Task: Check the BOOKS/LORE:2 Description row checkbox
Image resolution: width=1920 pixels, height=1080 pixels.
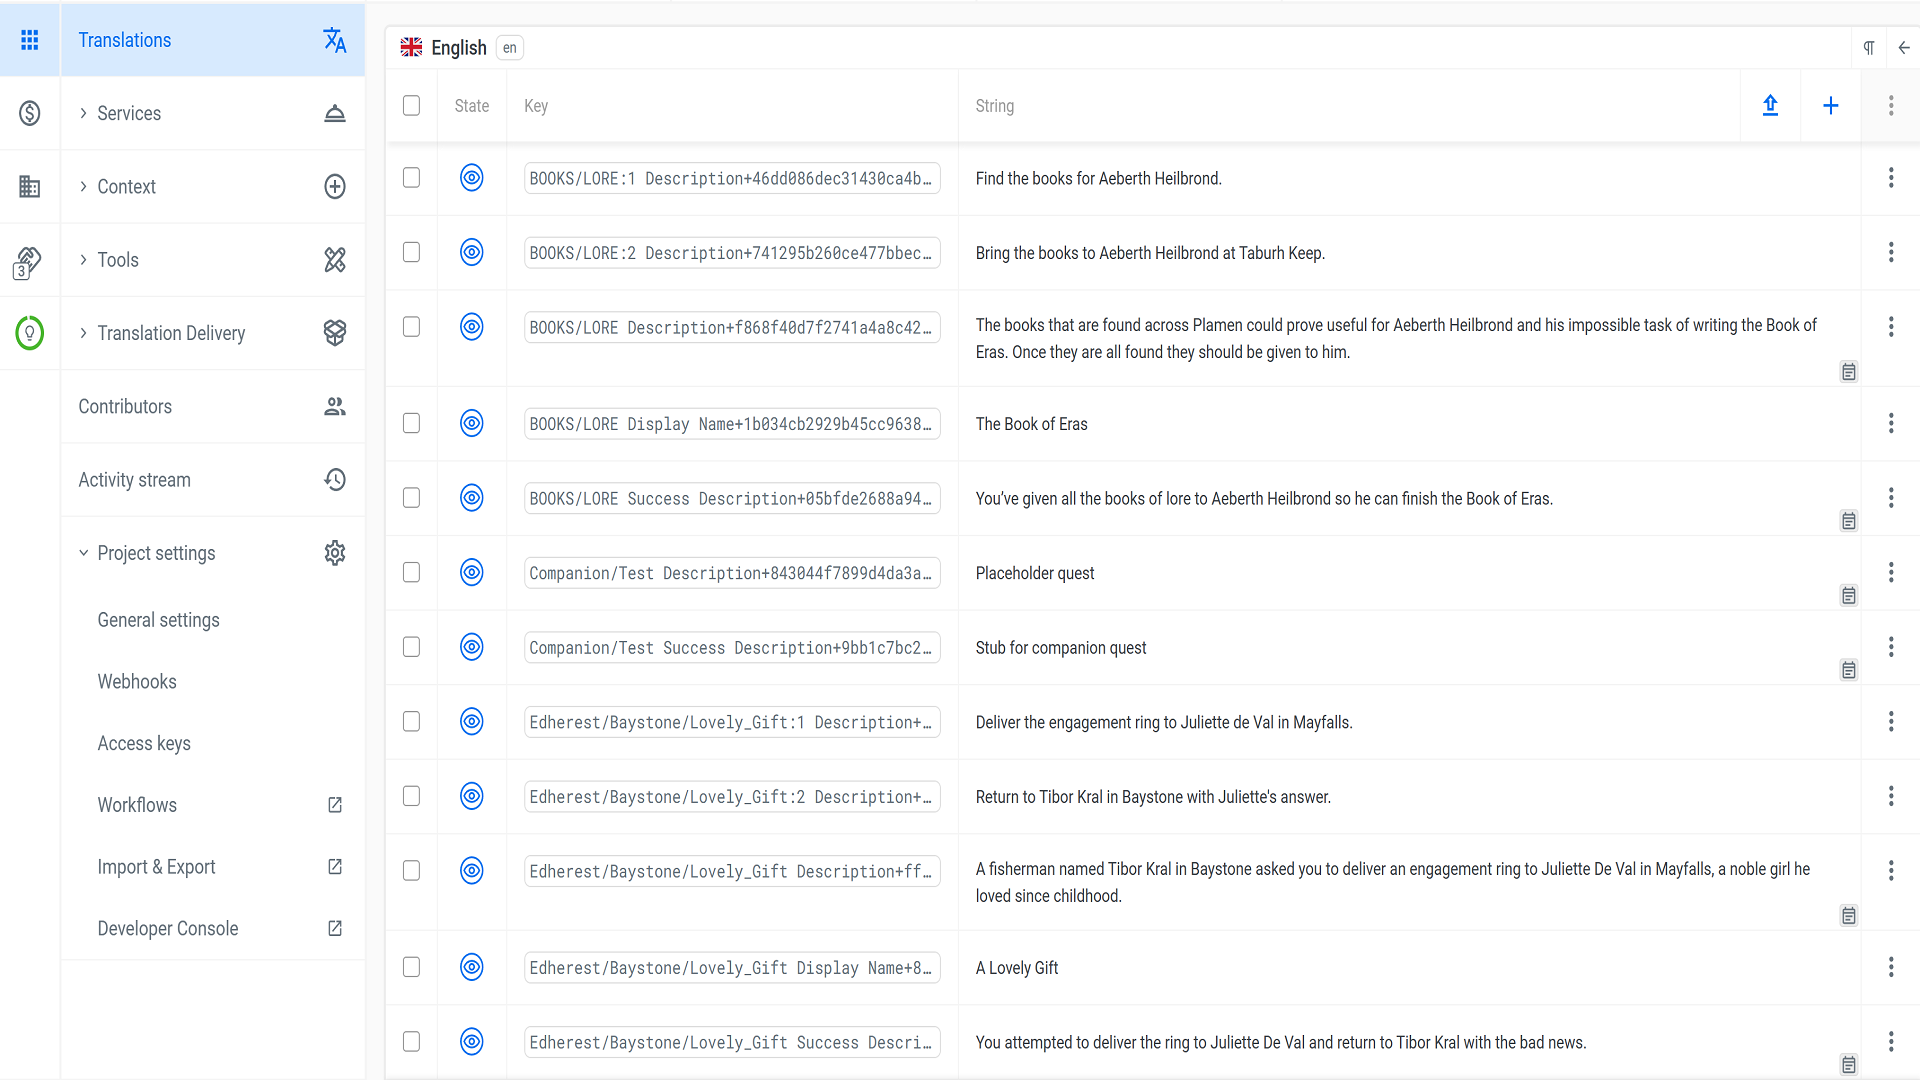Action: coord(411,253)
